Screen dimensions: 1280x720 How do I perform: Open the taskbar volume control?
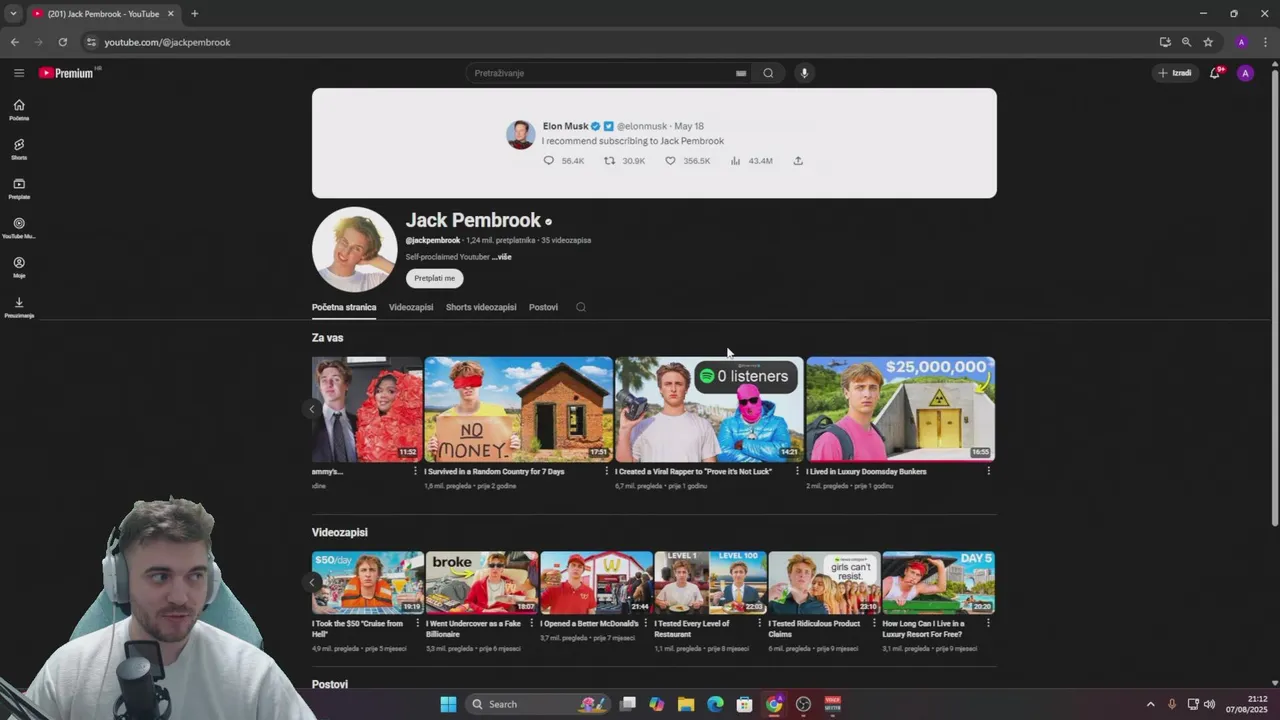click(x=1209, y=704)
